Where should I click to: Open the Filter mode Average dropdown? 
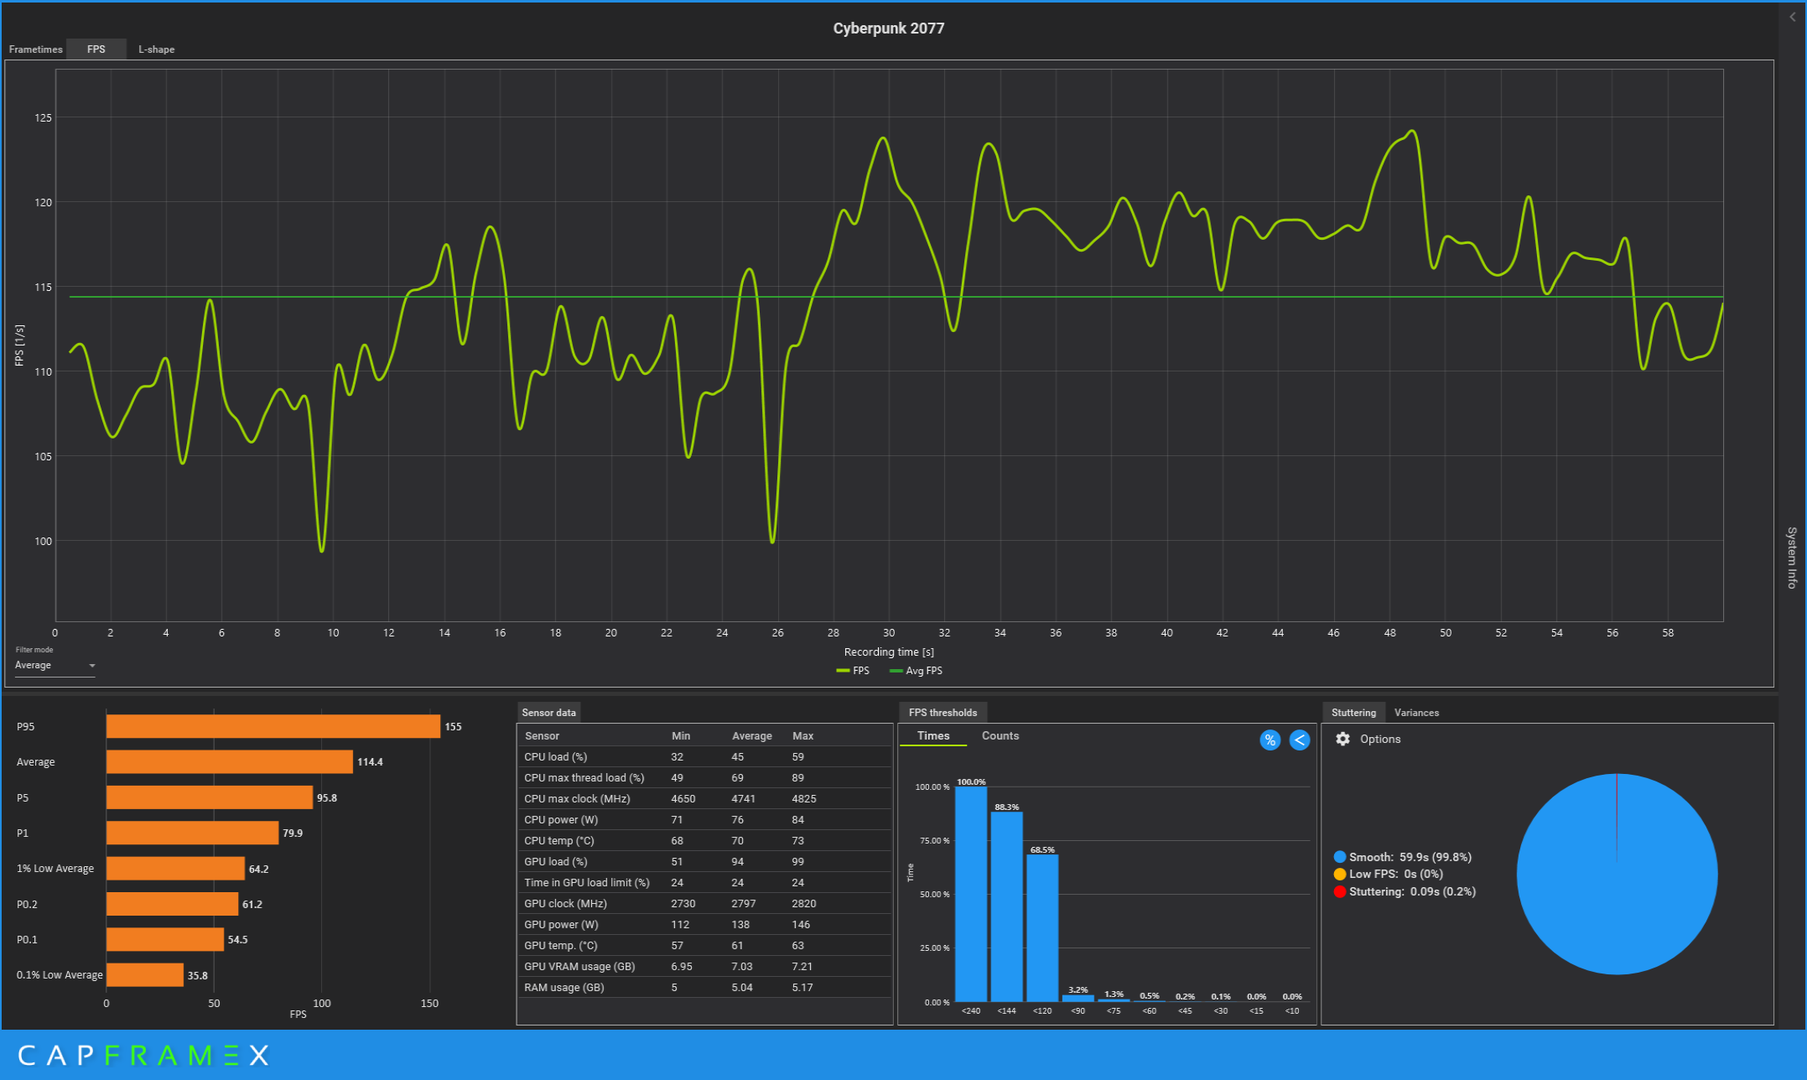pyautogui.click(x=55, y=666)
